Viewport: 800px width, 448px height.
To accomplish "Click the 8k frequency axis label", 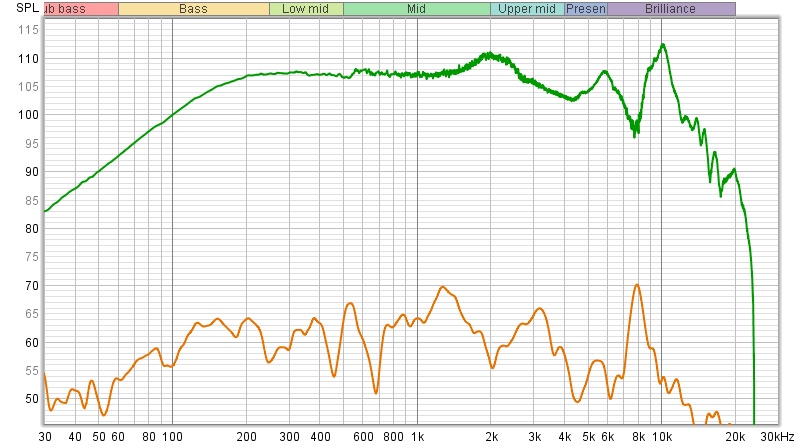I will pyautogui.click(x=639, y=437).
